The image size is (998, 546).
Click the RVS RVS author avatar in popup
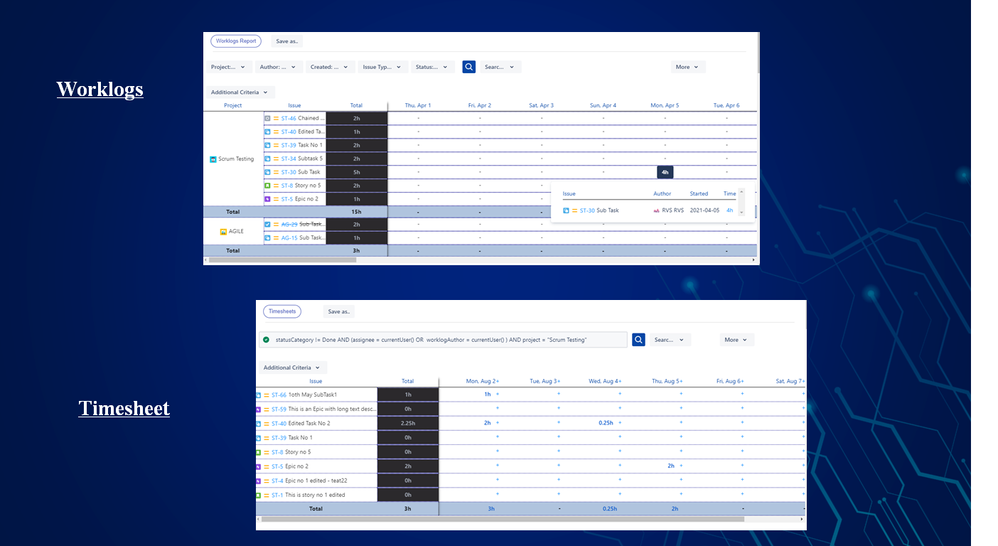click(656, 211)
